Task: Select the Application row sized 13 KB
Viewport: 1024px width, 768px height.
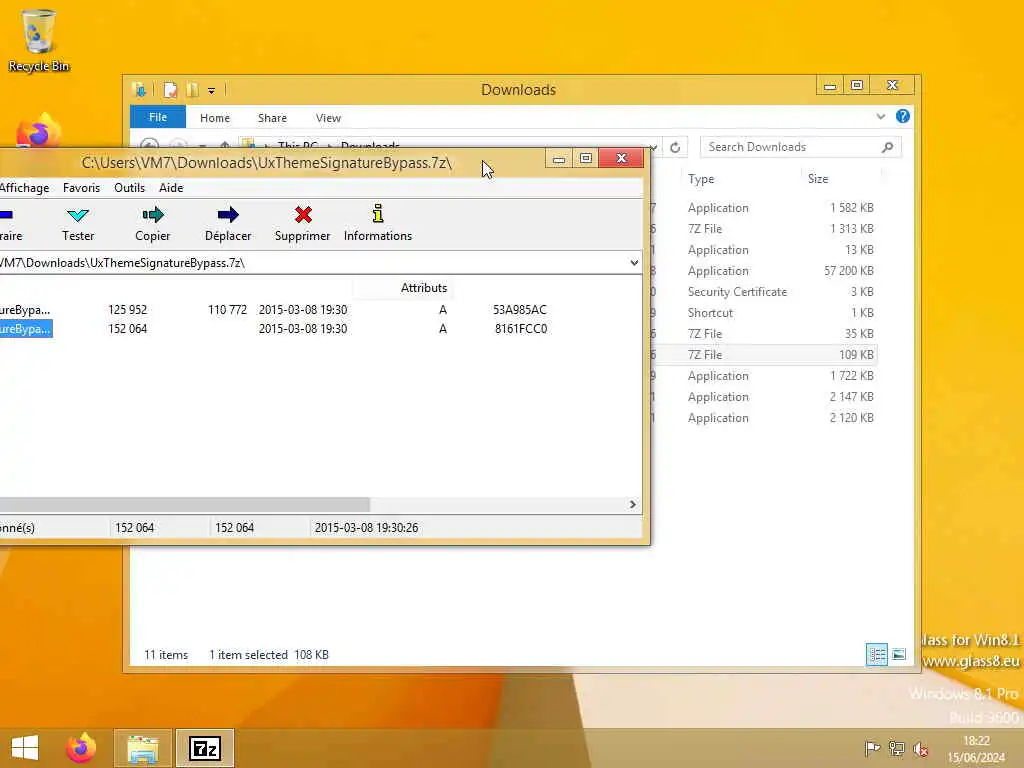Action: pyautogui.click(x=764, y=249)
